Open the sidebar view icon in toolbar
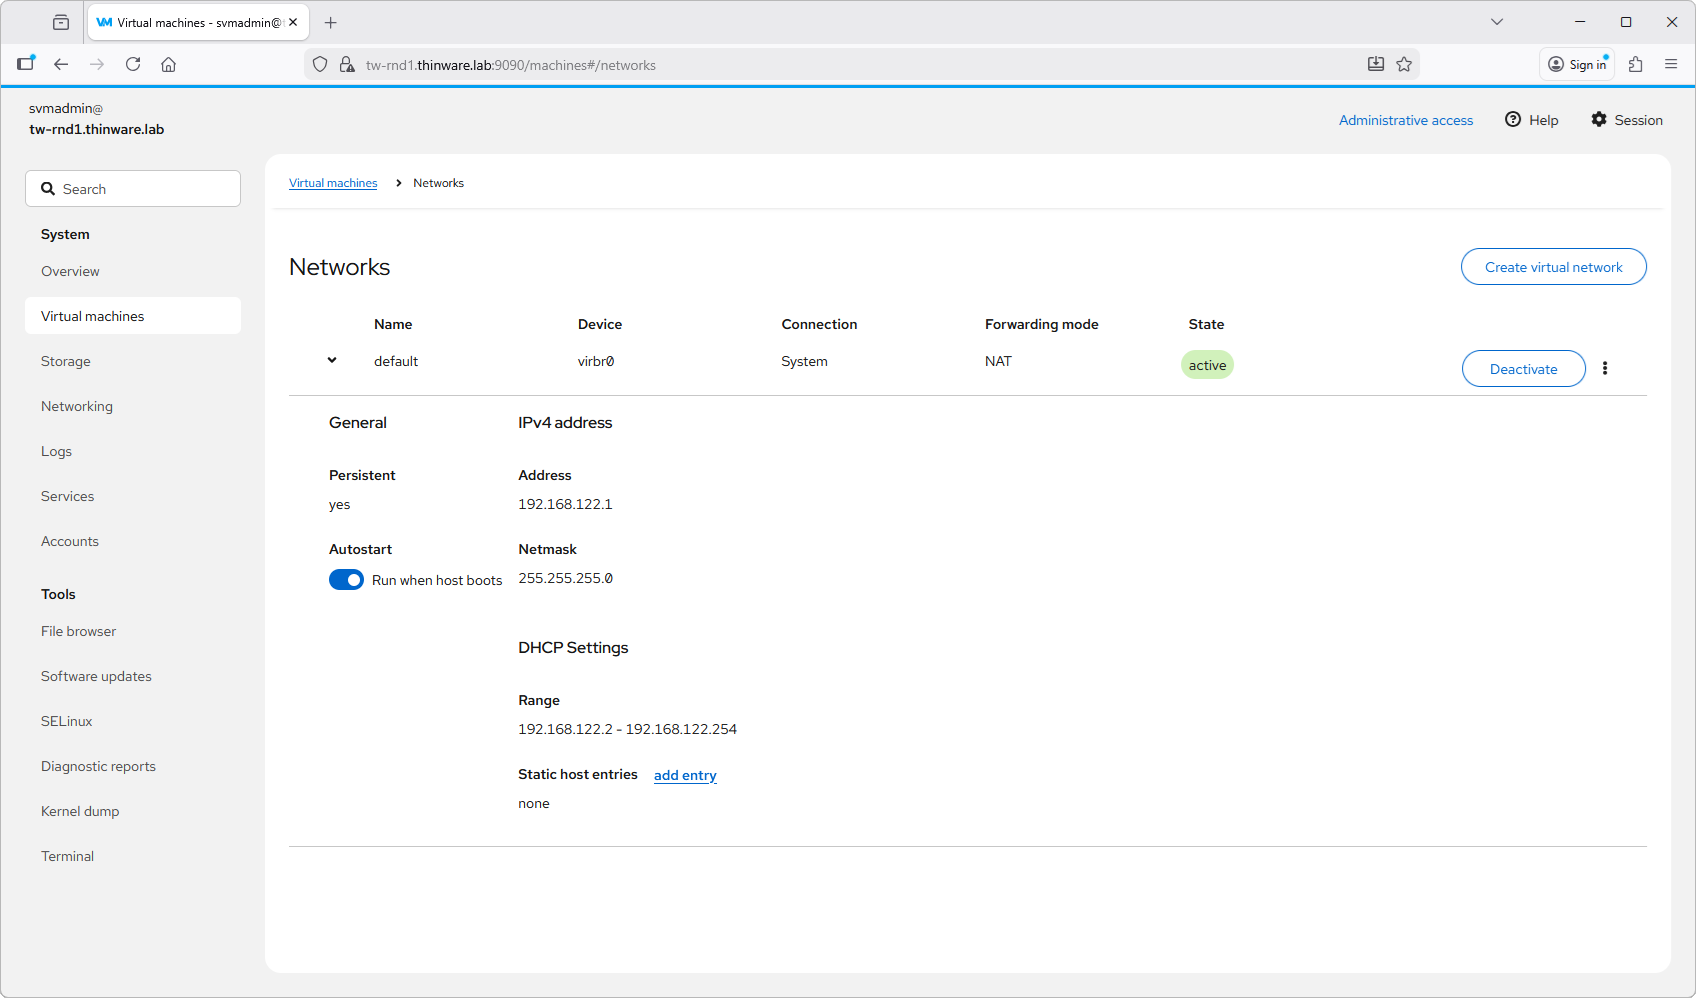Viewport: 1696px width, 998px height. click(x=26, y=63)
